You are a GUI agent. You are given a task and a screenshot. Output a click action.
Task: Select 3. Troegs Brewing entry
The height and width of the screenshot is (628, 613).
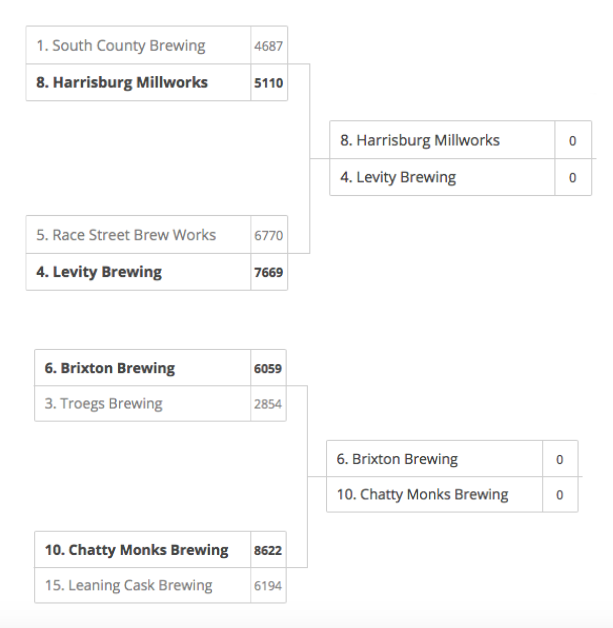click(160, 403)
